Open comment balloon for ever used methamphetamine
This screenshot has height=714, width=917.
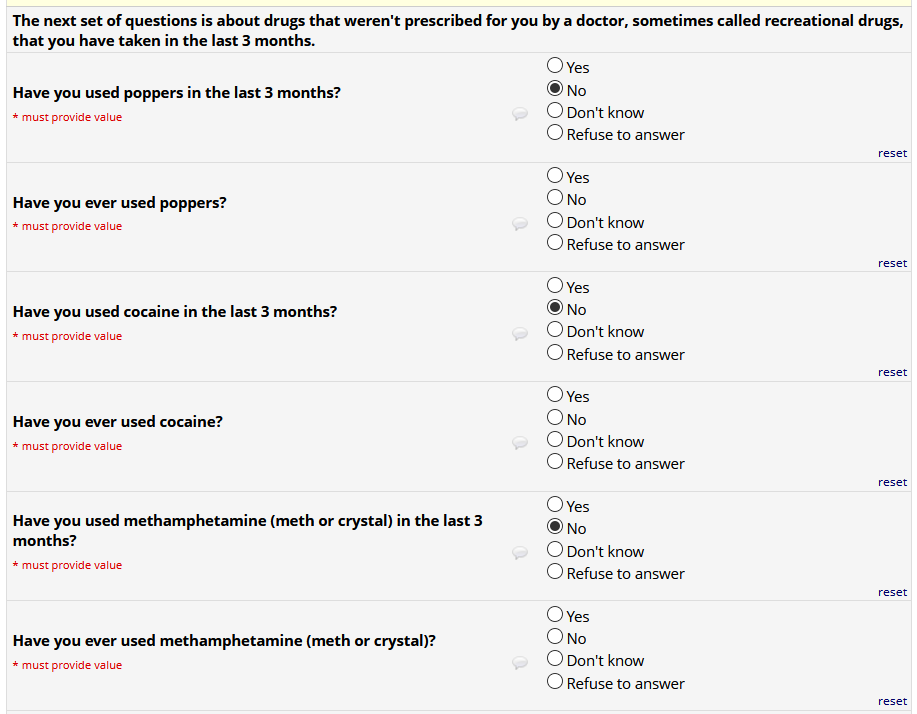pos(520,662)
